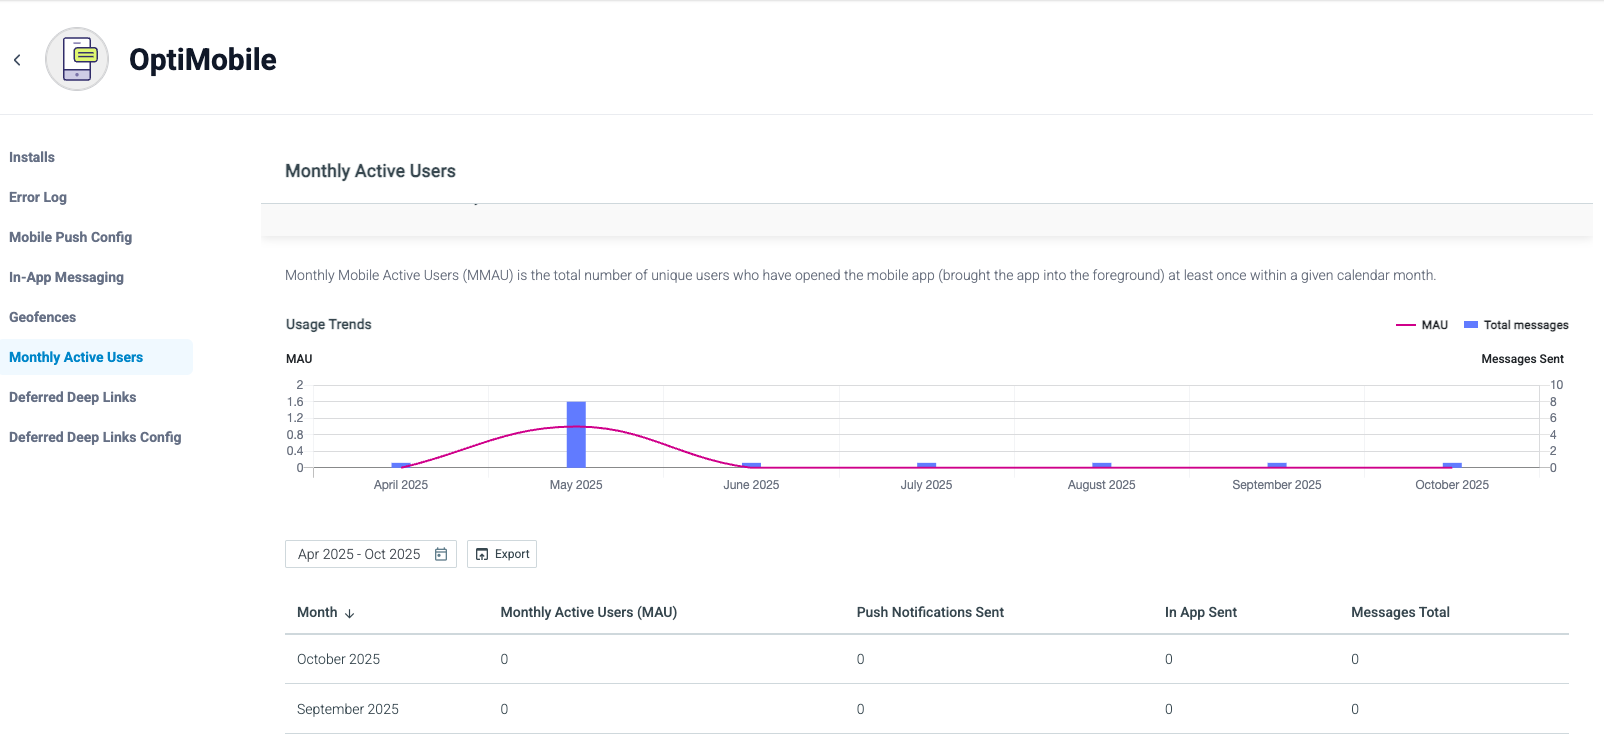Click the May 2025 messages bar in the chart
Viewport: 1604px width, 739px height.
click(576, 434)
